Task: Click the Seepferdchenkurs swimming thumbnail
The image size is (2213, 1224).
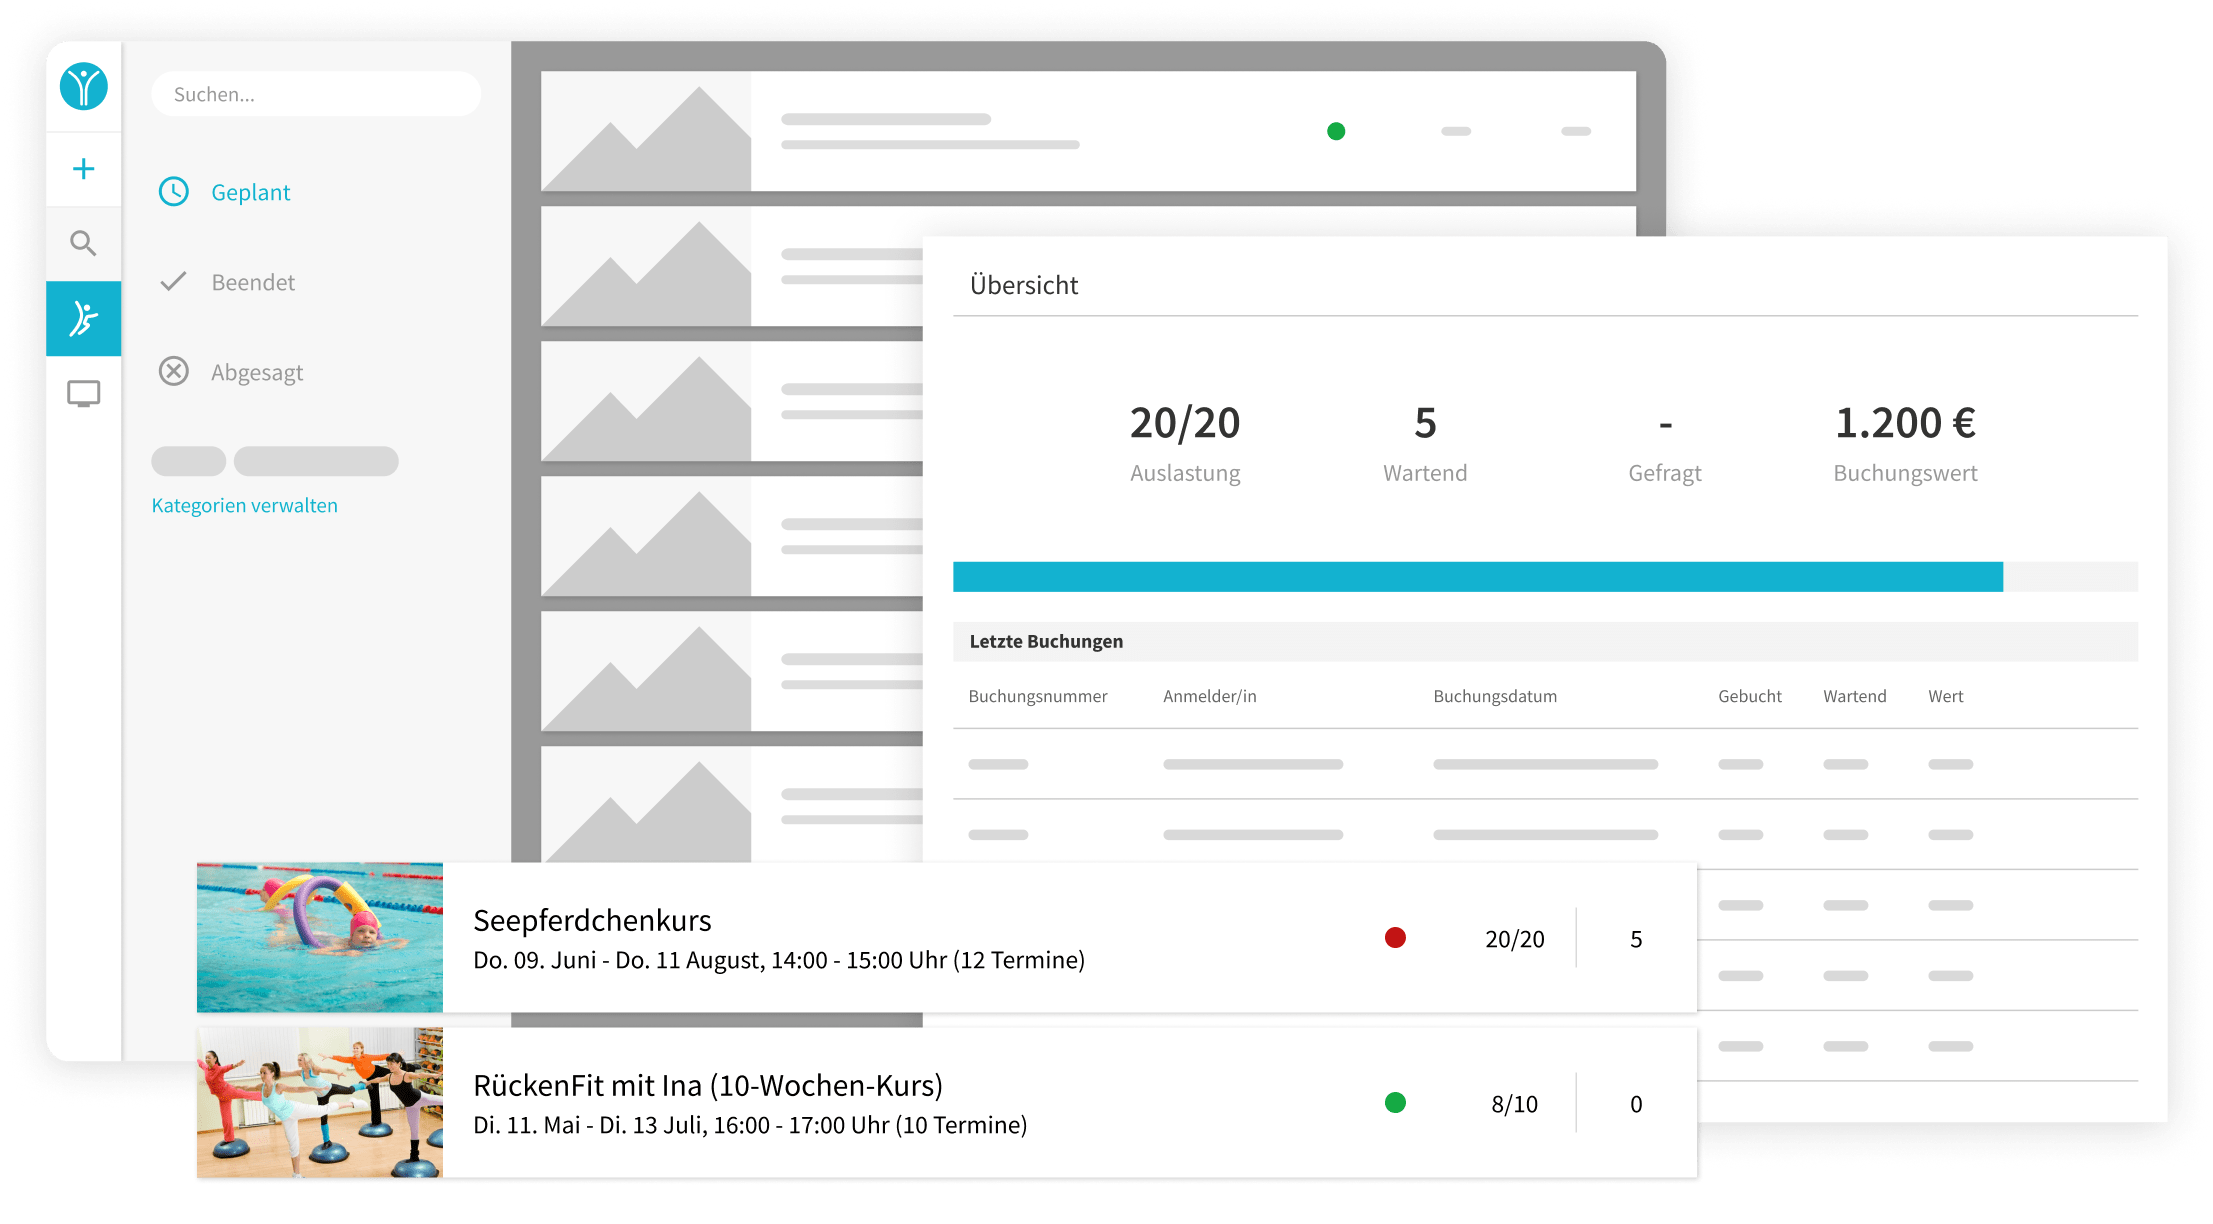Action: click(x=320, y=938)
